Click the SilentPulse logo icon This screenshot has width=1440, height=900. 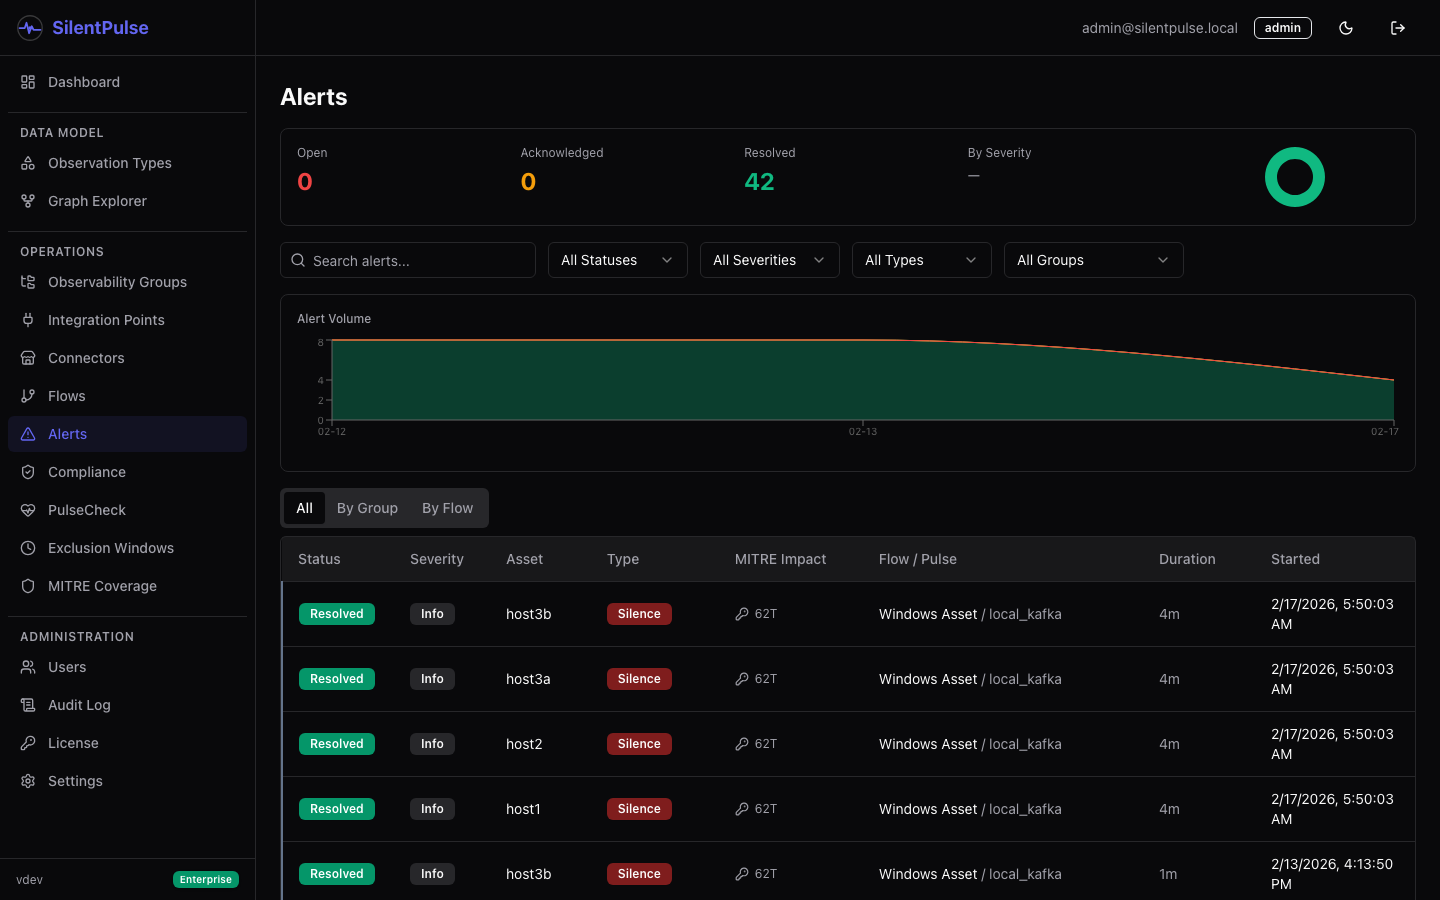(x=30, y=28)
